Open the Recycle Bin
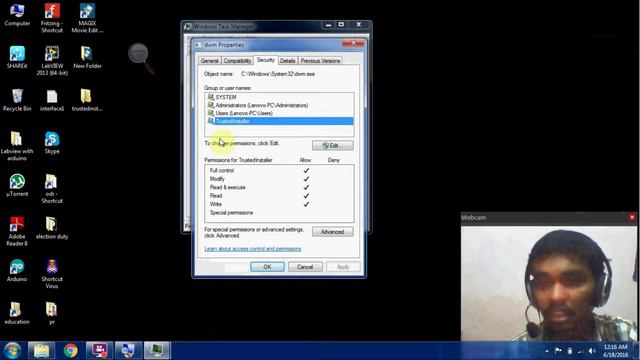 point(17,100)
